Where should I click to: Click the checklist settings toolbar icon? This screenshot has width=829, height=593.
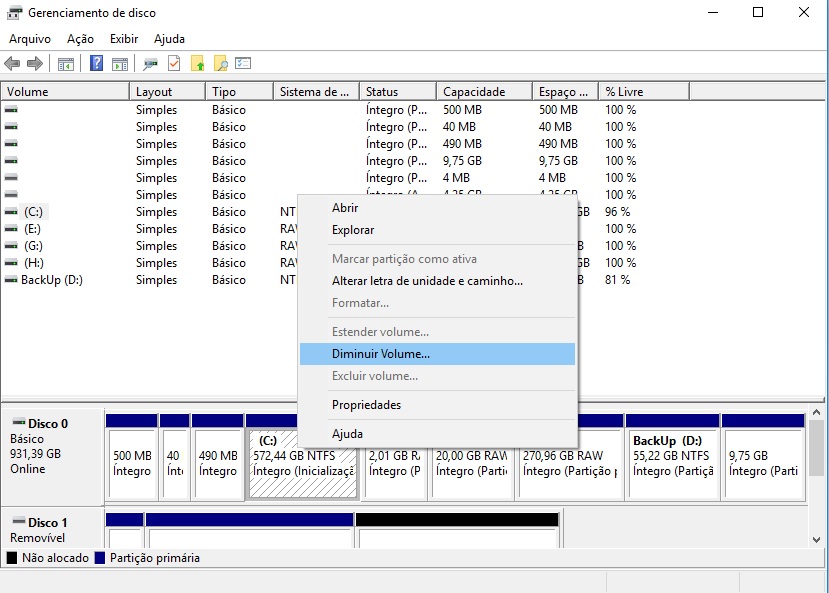click(x=243, y=64)
